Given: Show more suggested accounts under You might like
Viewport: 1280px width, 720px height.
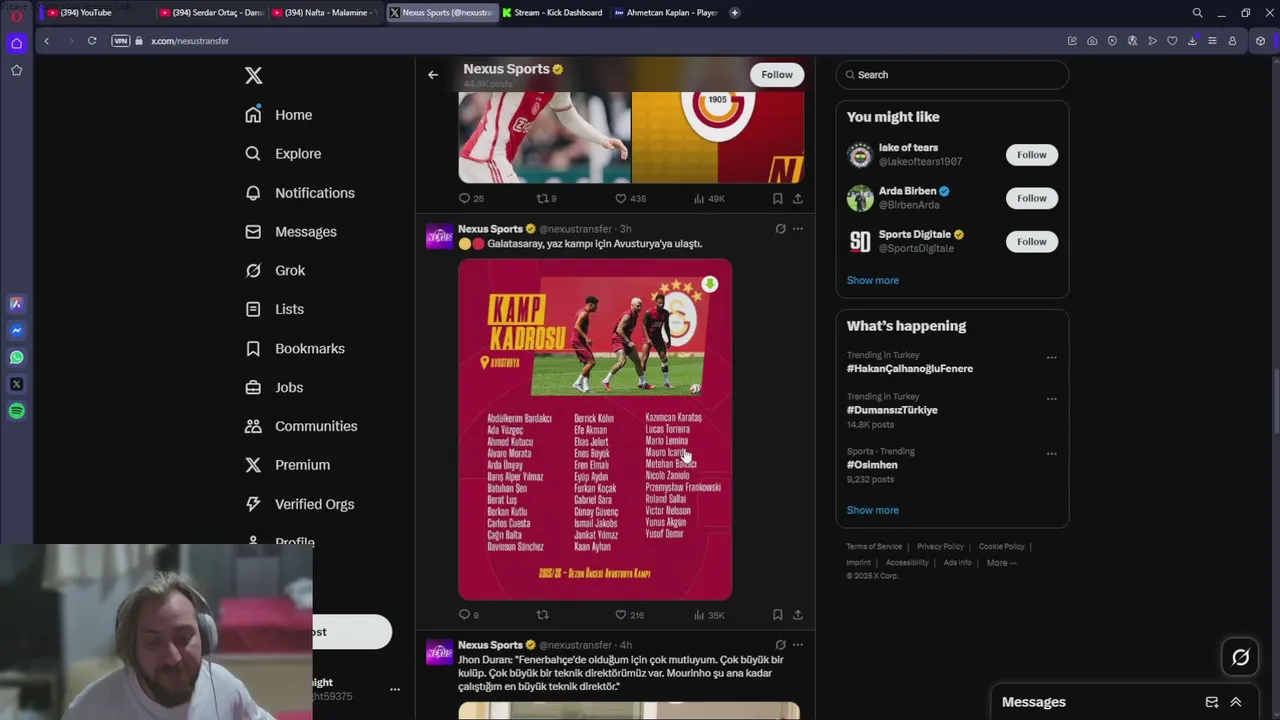Looking at the screenshot, I should (x=873, y=280).
